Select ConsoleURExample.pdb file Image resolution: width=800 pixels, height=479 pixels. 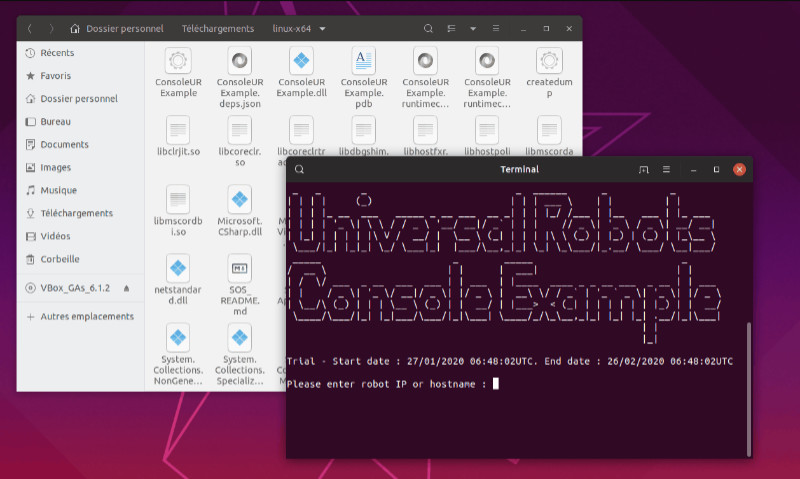pyautogui.click(x=364, y=78)
